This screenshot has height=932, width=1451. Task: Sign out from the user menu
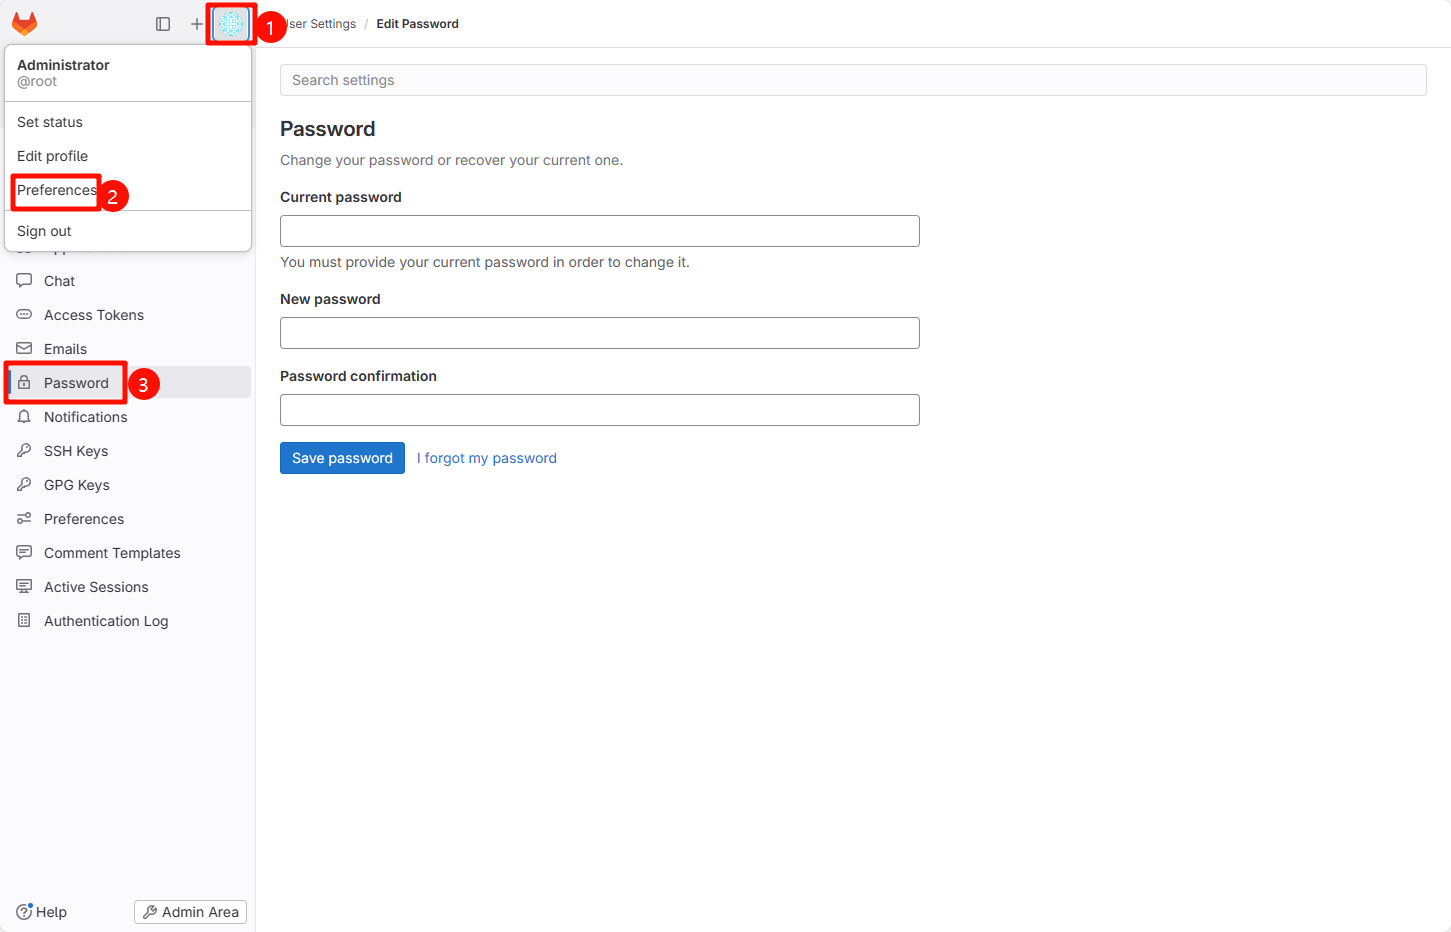45,231
